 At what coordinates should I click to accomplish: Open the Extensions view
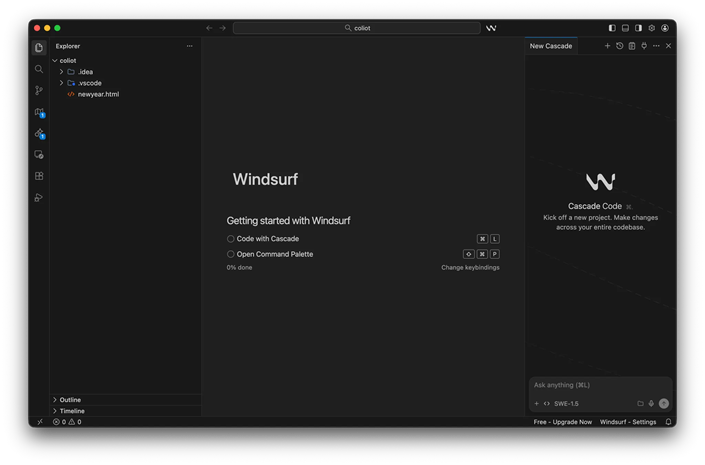tap(39, 176)
